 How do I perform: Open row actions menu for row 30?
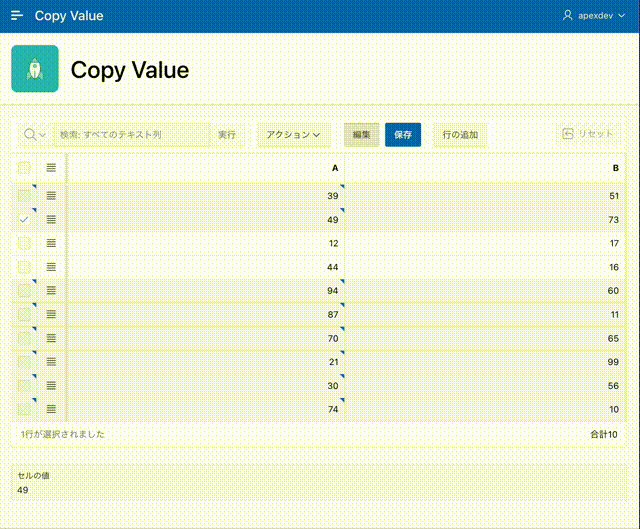tap(51, 385)
